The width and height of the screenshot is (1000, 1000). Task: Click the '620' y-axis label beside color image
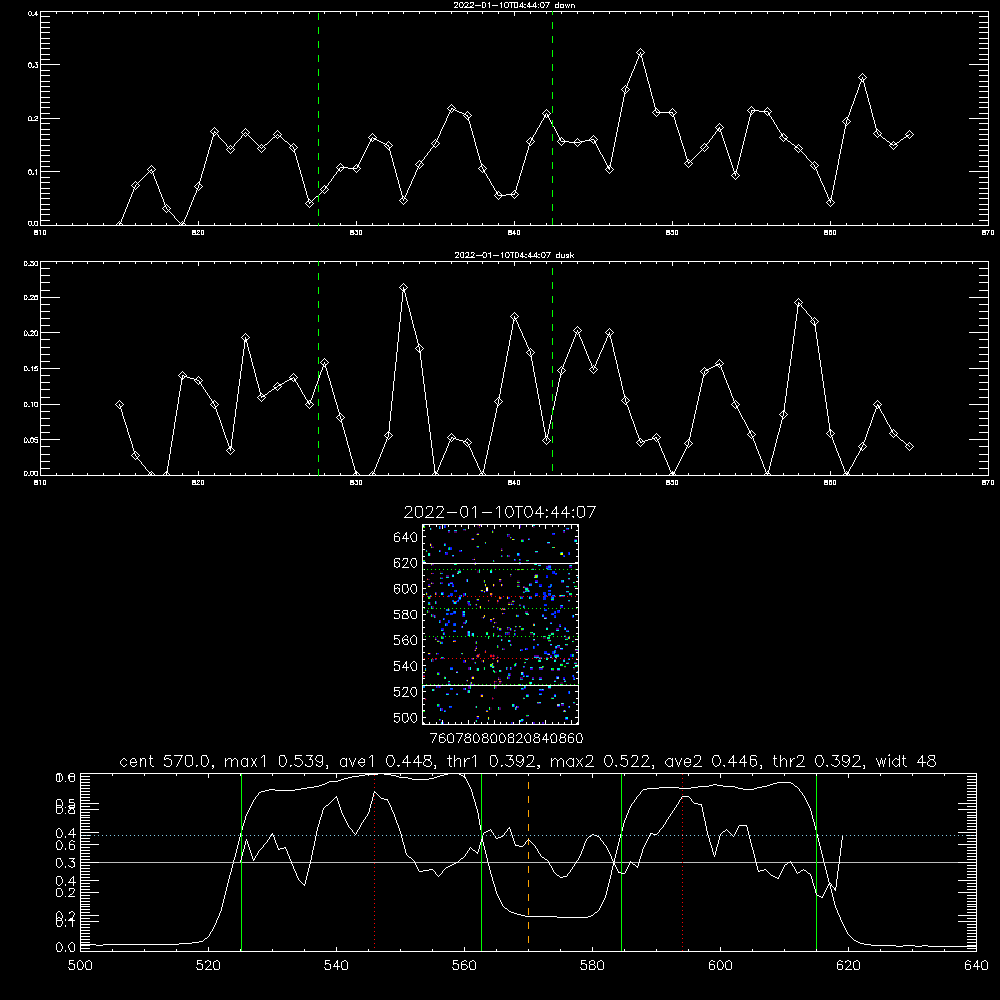point(406,563)
